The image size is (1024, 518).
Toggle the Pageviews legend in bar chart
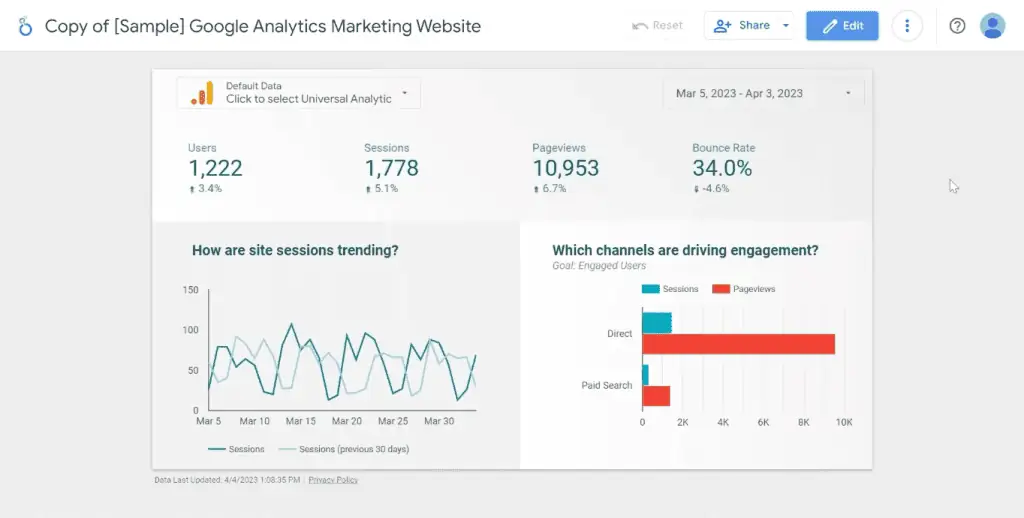coord(743,289)
